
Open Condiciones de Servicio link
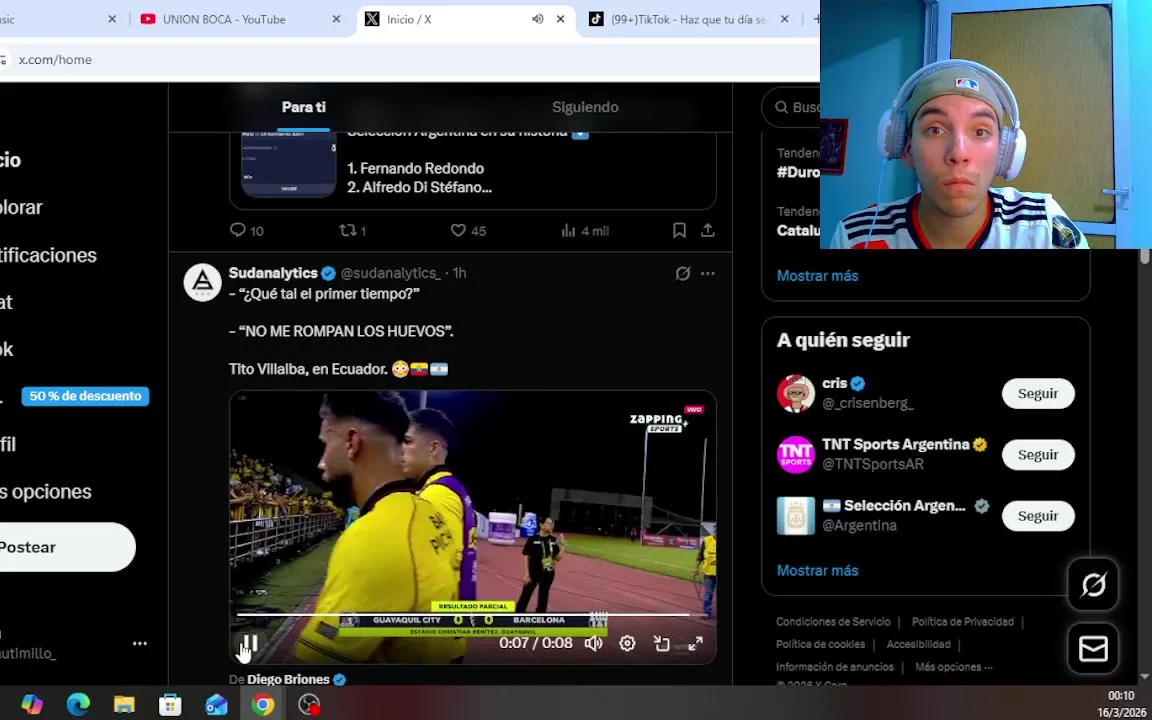(833, 622)
